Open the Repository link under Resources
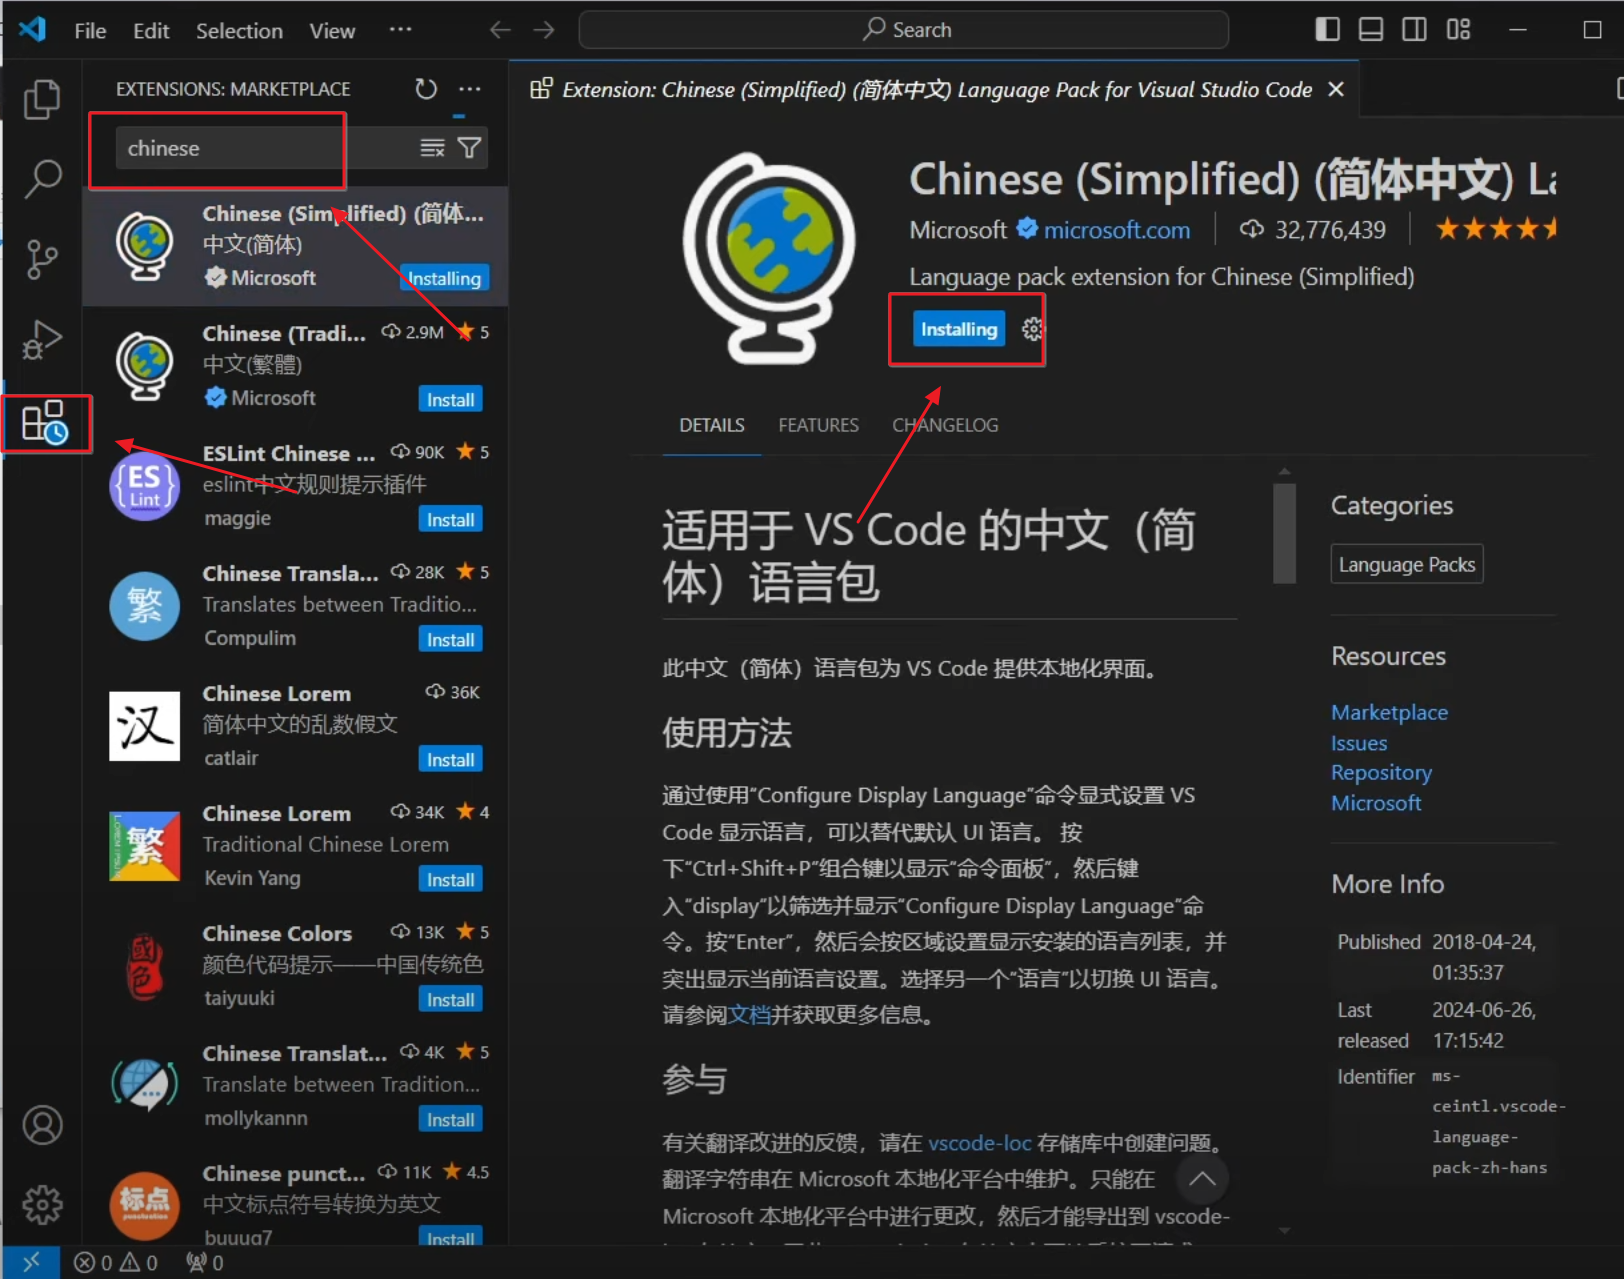This screenshot has width=1624, height=1279. 1380,773
